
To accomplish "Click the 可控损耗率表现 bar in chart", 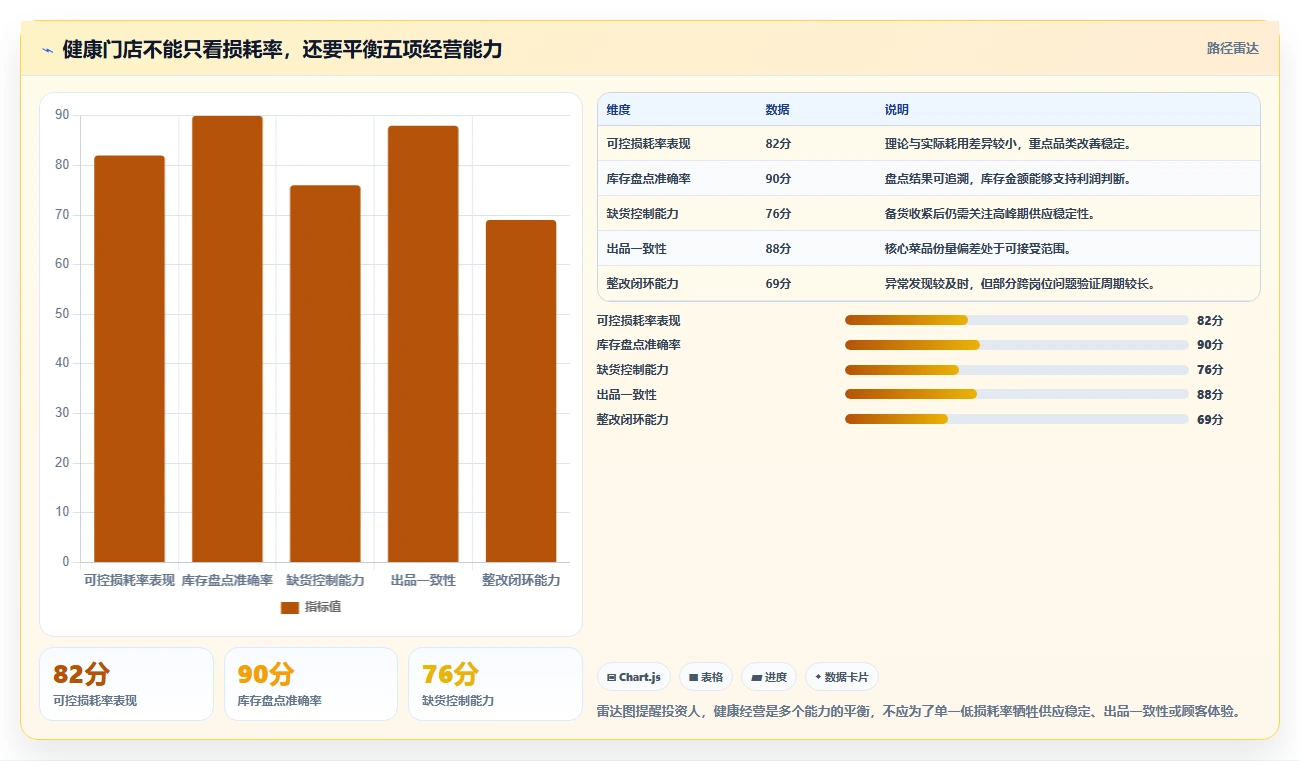I will pyautogui.click(x=129, y=359).
